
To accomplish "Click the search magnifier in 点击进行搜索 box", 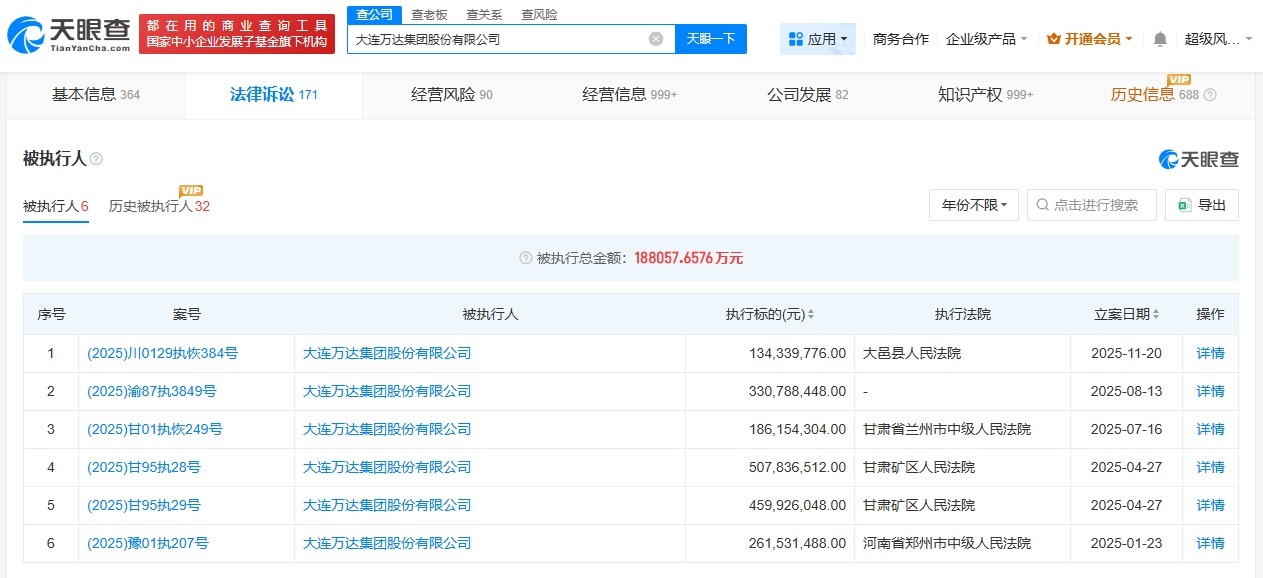I will [x=1043, y=204].
